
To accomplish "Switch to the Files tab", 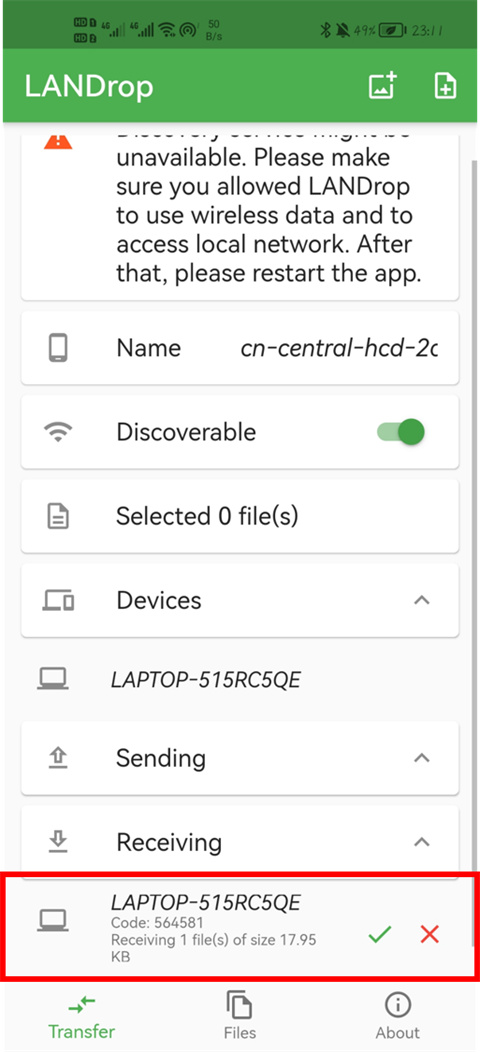I will click(x=240, y=1014).
